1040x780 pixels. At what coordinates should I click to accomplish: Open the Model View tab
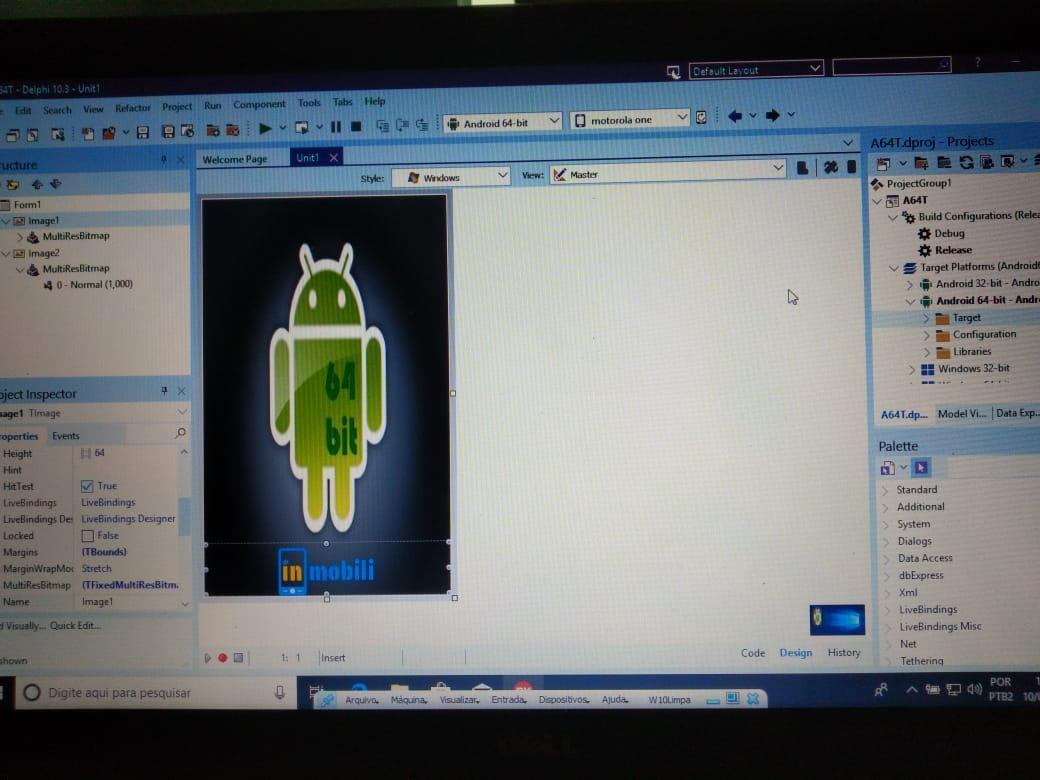[962, 413]
